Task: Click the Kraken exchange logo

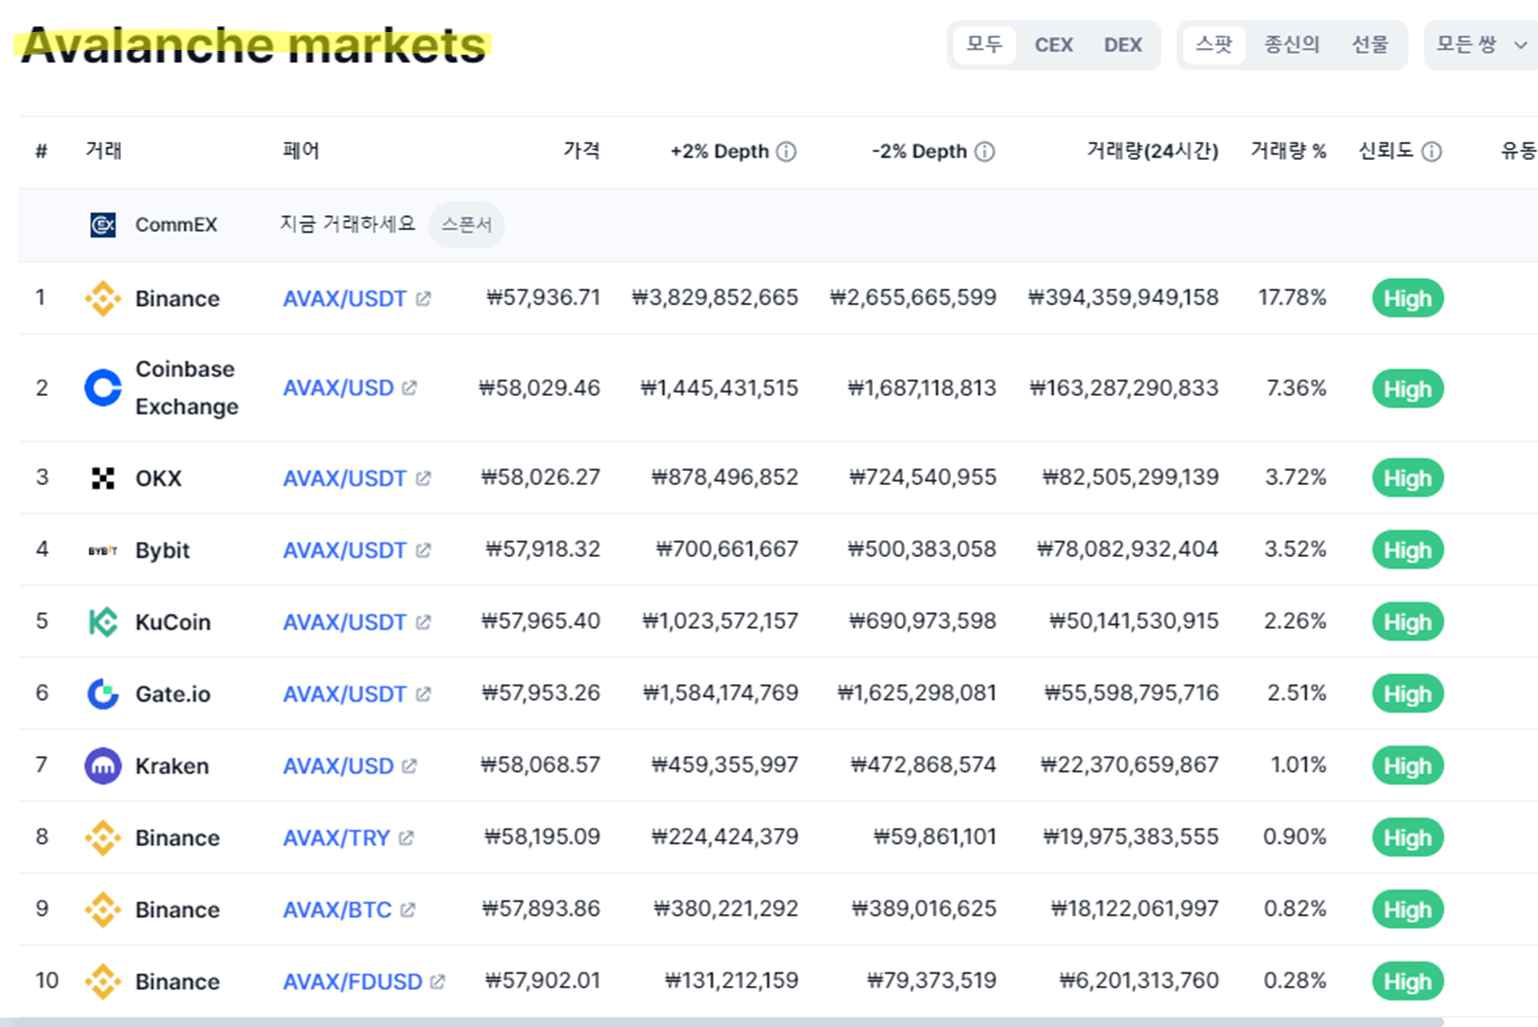Action: point(103,765)
